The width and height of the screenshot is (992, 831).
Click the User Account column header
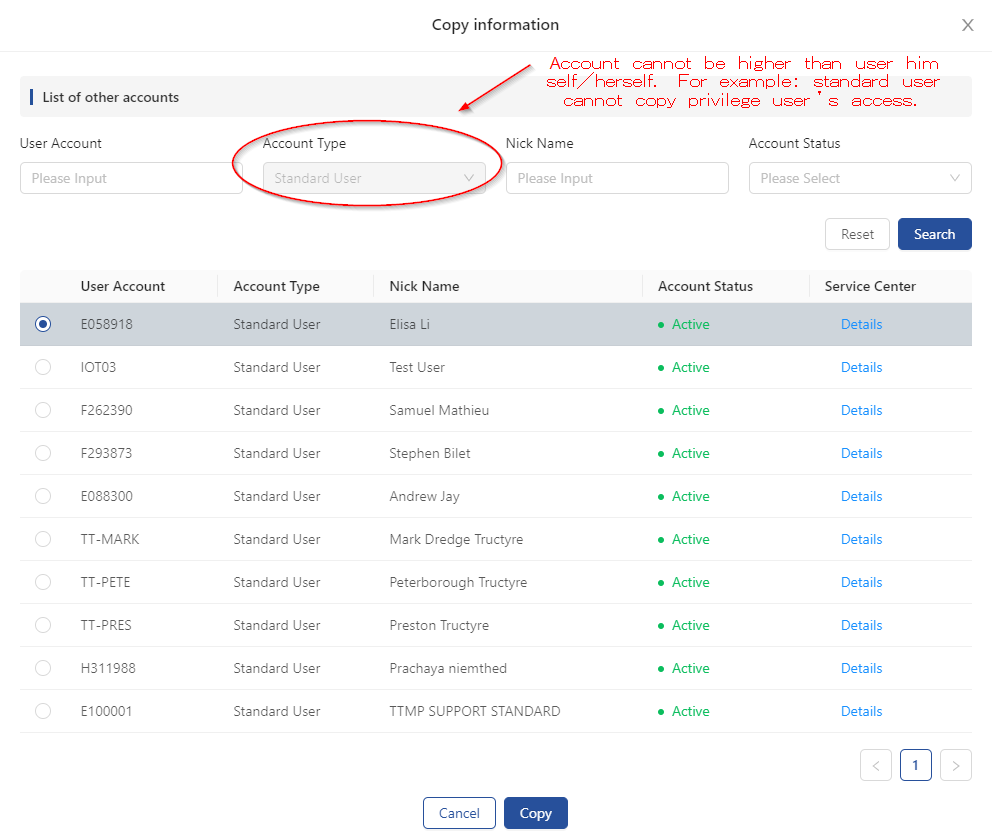[123, 286]
